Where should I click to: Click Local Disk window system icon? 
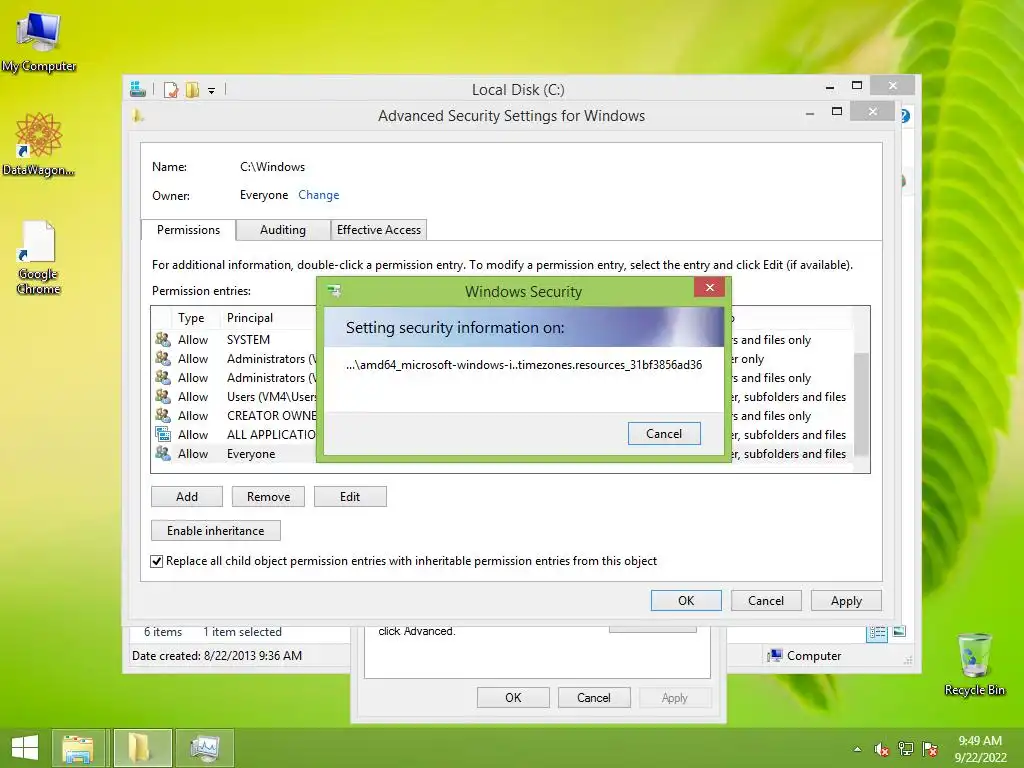137,89
